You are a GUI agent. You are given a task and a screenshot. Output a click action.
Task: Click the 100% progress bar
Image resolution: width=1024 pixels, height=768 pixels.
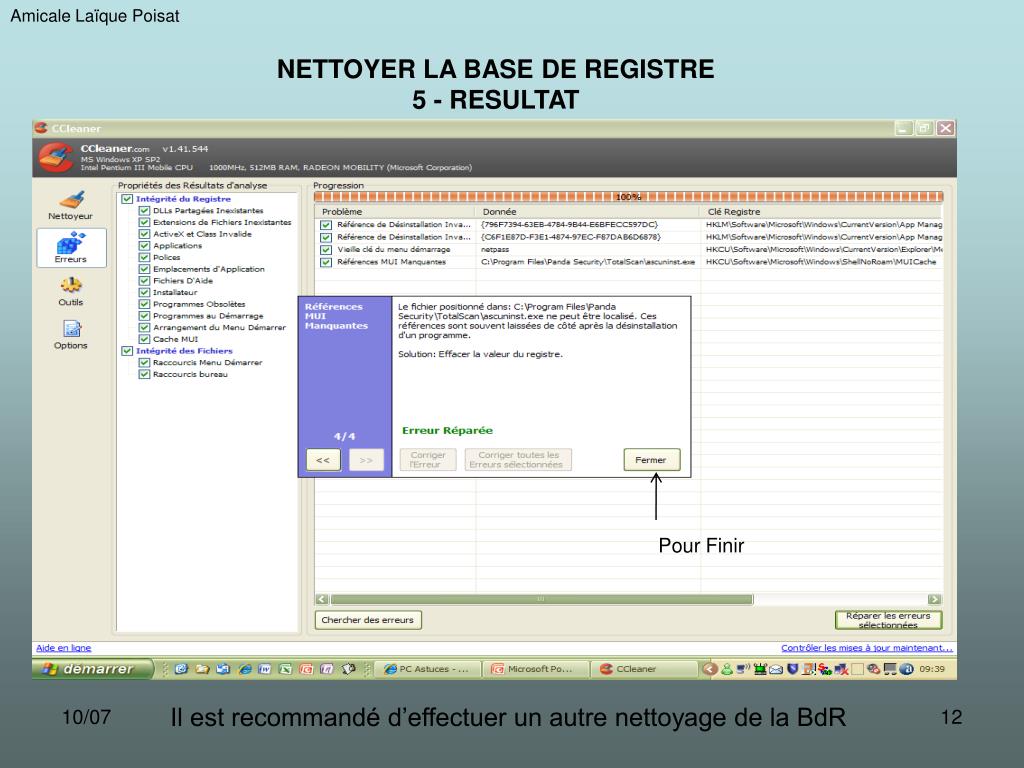[628, 197]
